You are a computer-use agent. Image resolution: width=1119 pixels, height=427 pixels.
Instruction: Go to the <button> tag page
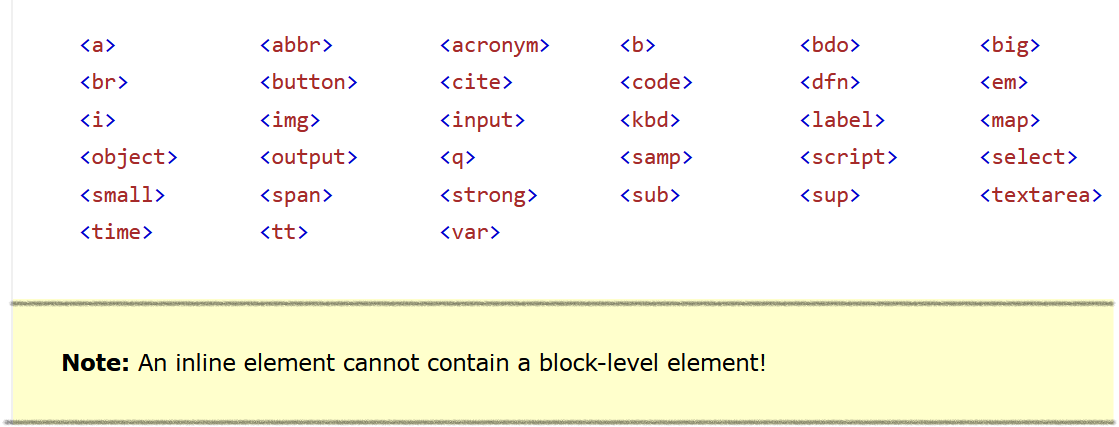coord(308,83)
